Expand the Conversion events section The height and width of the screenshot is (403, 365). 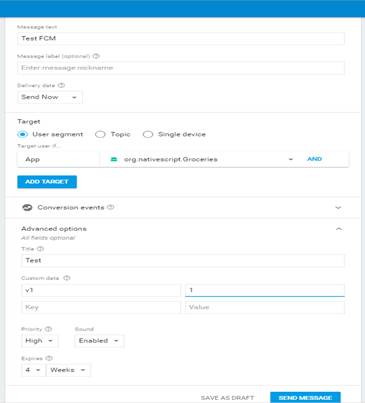pos(338,208)
